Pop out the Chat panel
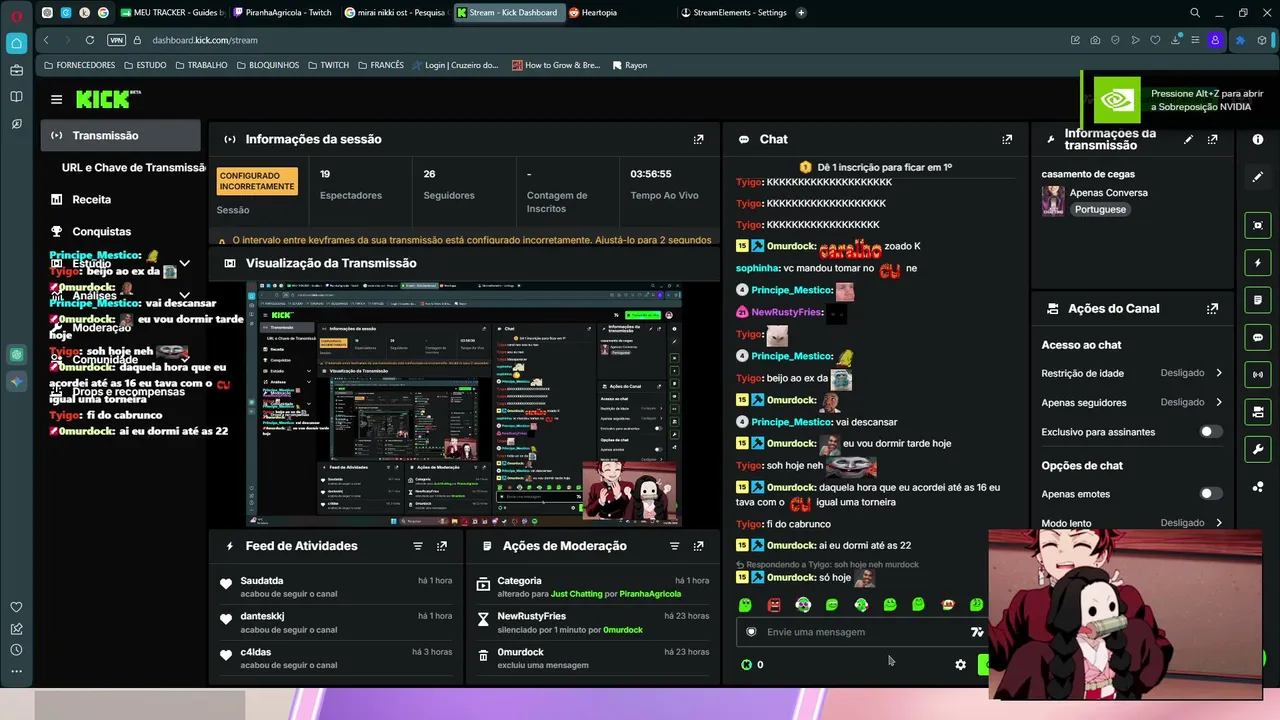 point(1007,139)
